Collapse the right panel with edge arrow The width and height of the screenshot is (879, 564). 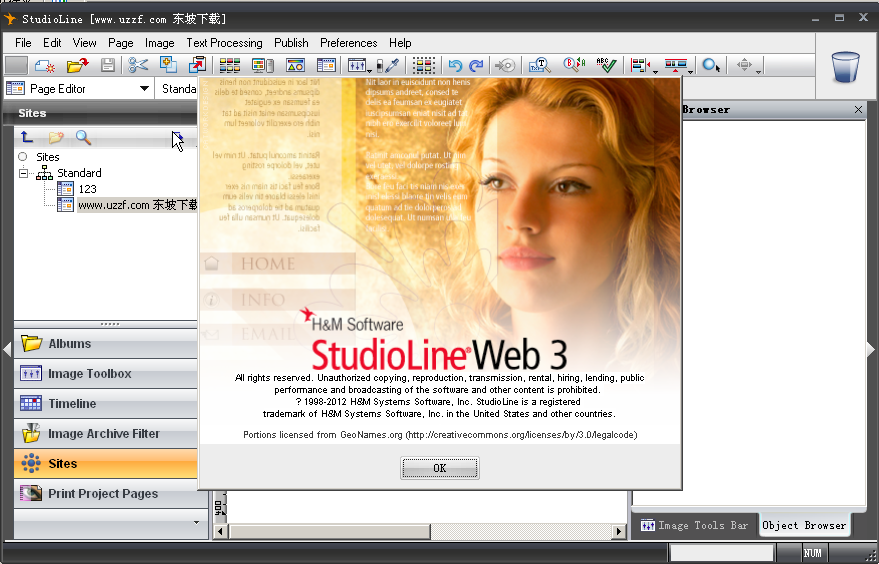click(871, 349)
